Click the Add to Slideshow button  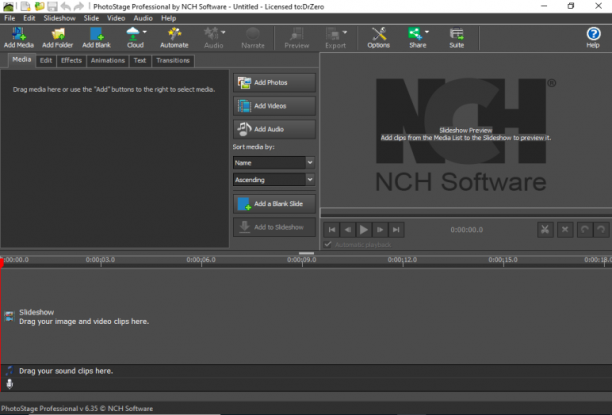click(x=274, y=227)
